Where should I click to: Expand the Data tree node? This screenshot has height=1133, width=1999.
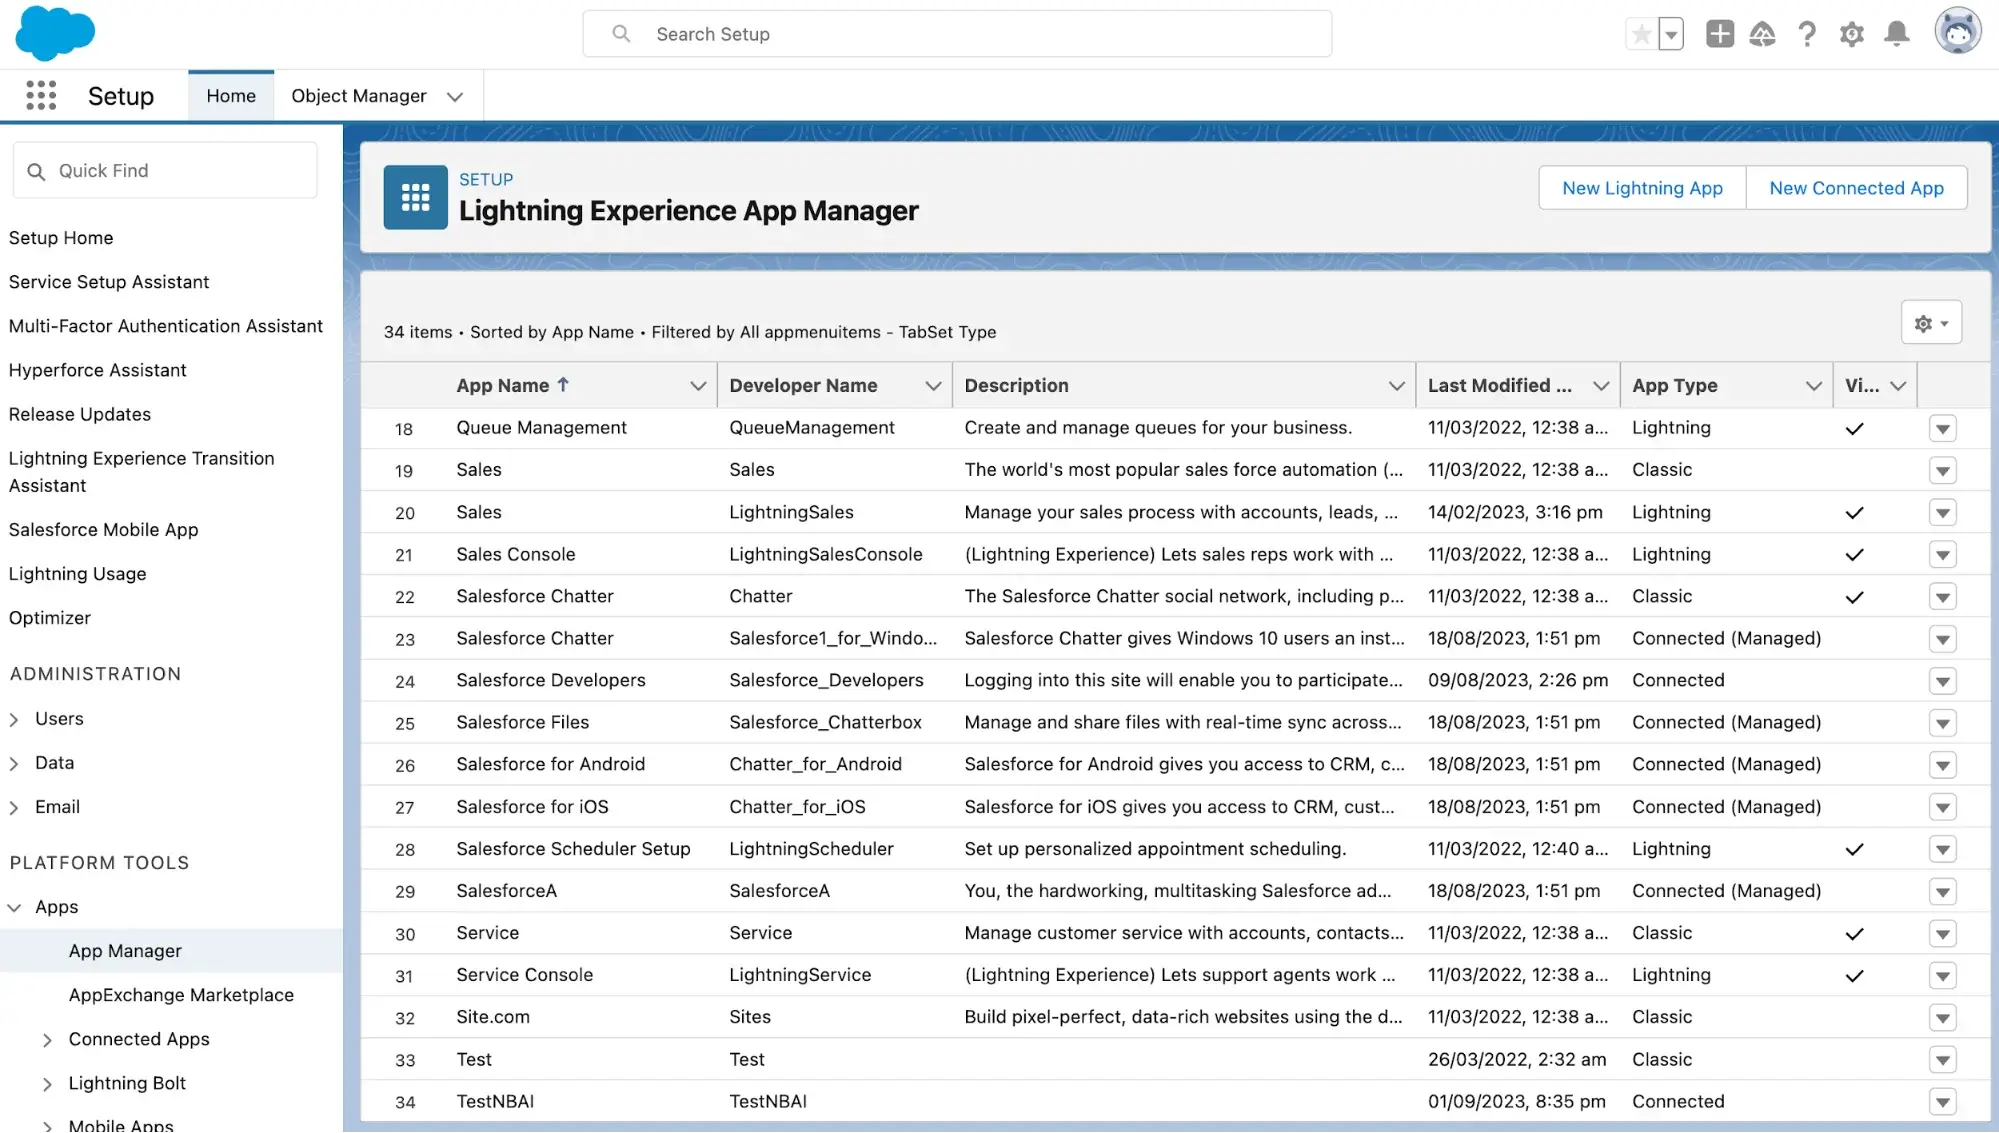click(x=14, y=764)
